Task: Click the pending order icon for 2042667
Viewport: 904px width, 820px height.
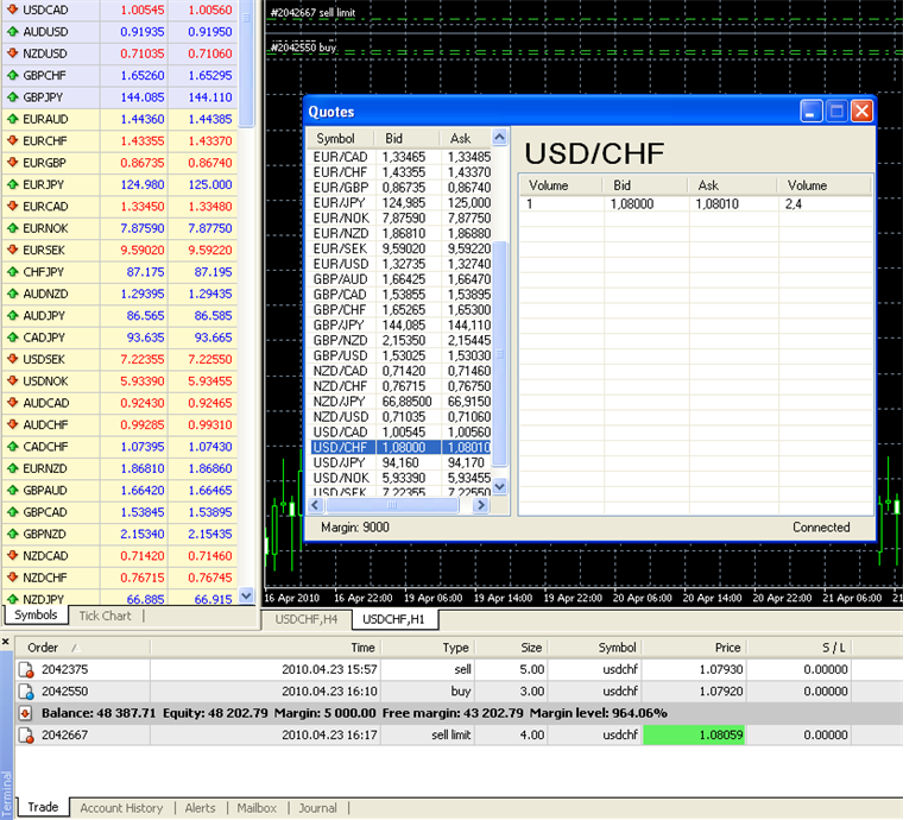Action: [x=26, y=735]
